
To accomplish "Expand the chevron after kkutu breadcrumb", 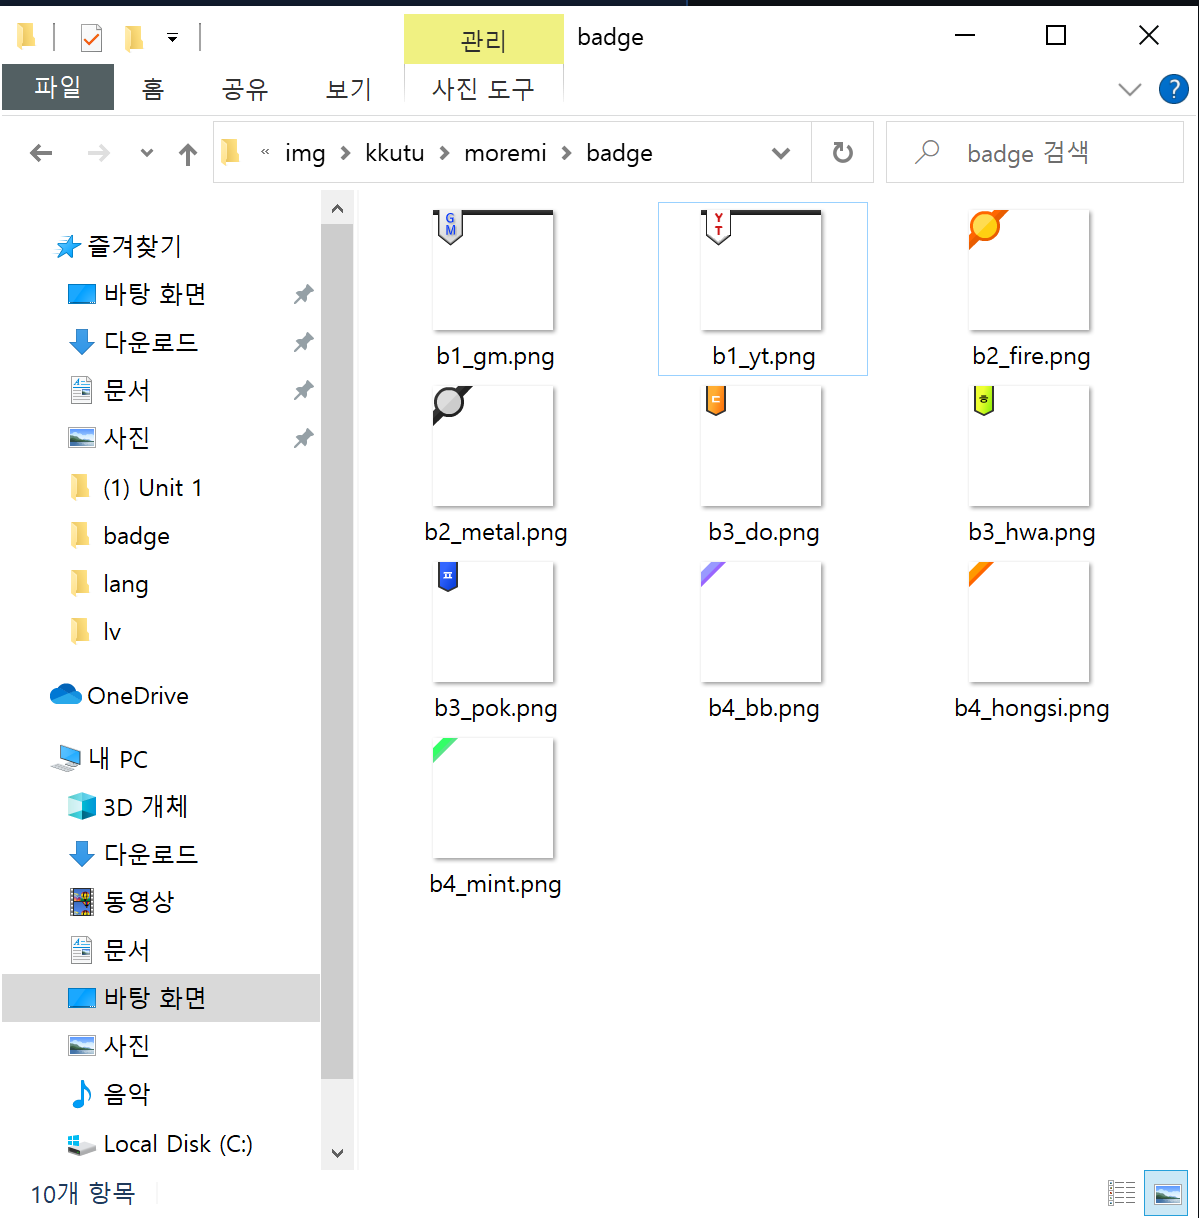I will tap(445, 153).
